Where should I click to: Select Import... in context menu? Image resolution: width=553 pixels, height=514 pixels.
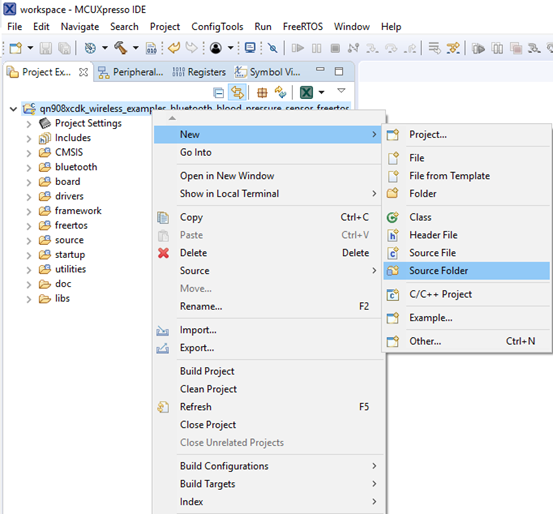[x=268, y=330]
